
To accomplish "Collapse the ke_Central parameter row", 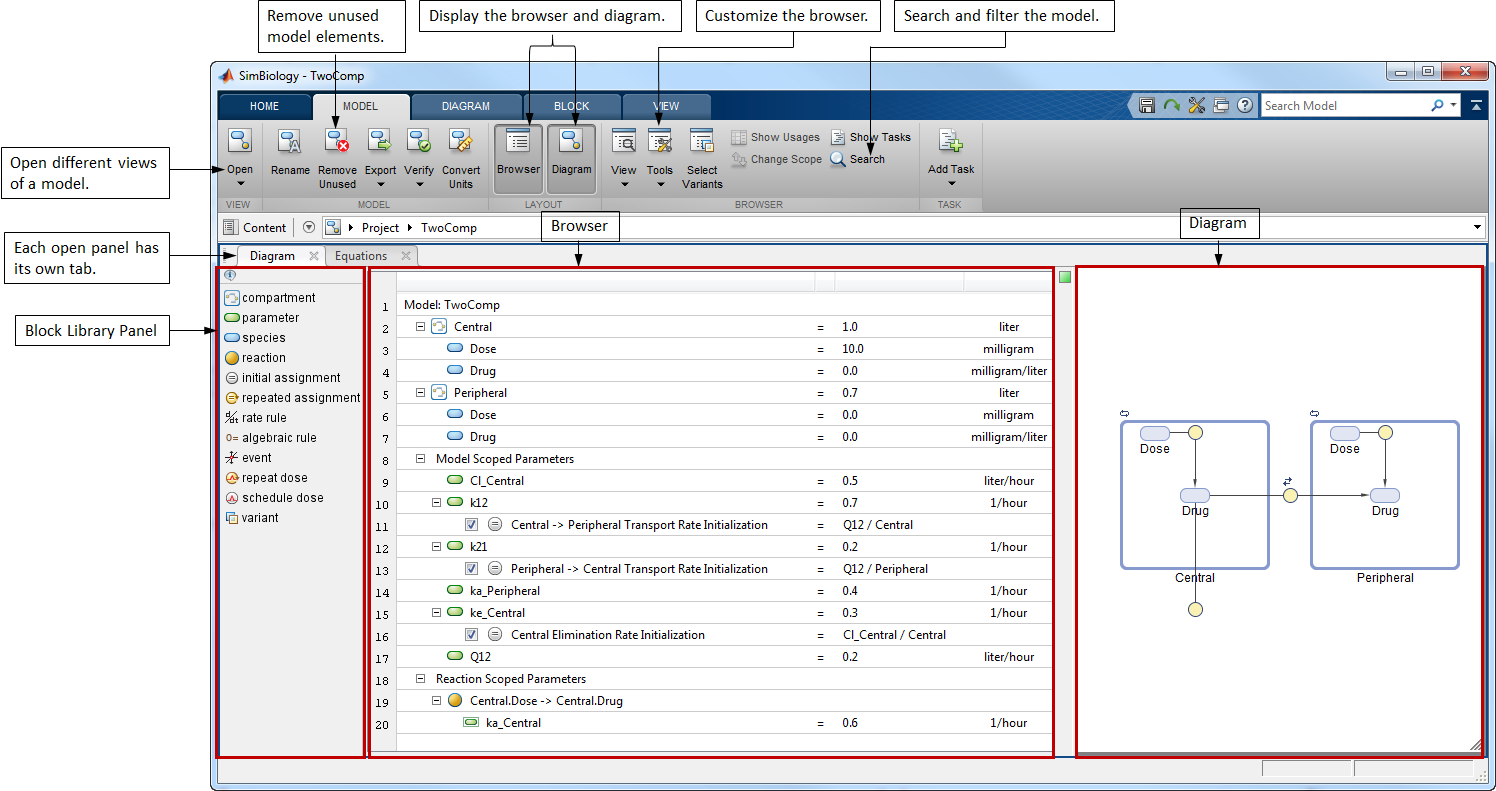I will pyautogui.click(x=437, y=613).
